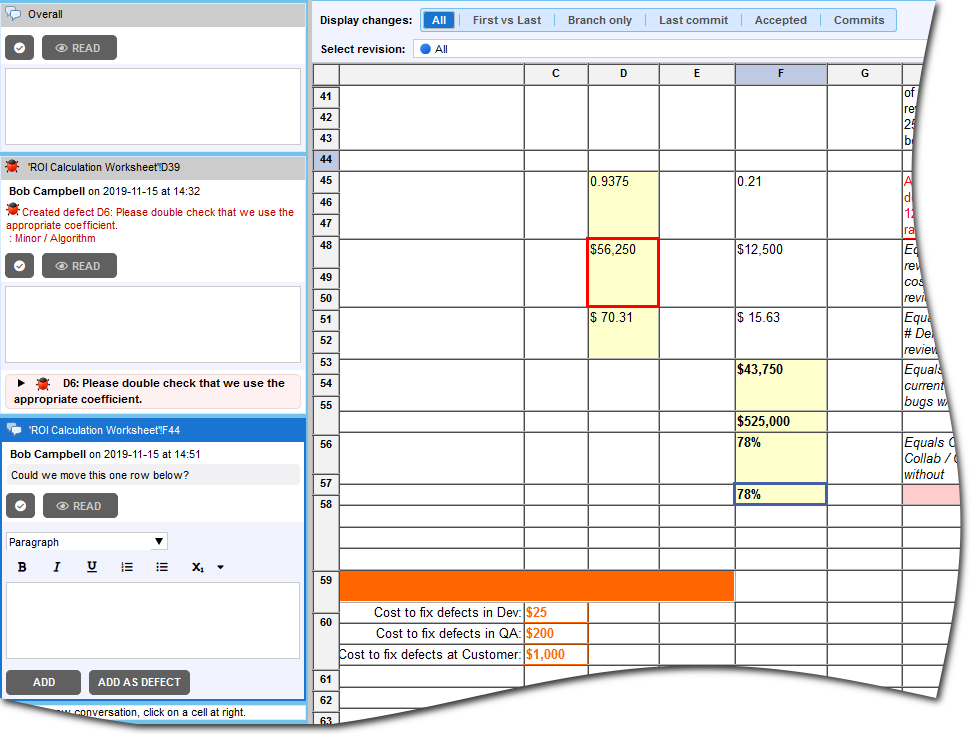
Task: Click the F44 comment text area
Action: (x=153, y=620)
